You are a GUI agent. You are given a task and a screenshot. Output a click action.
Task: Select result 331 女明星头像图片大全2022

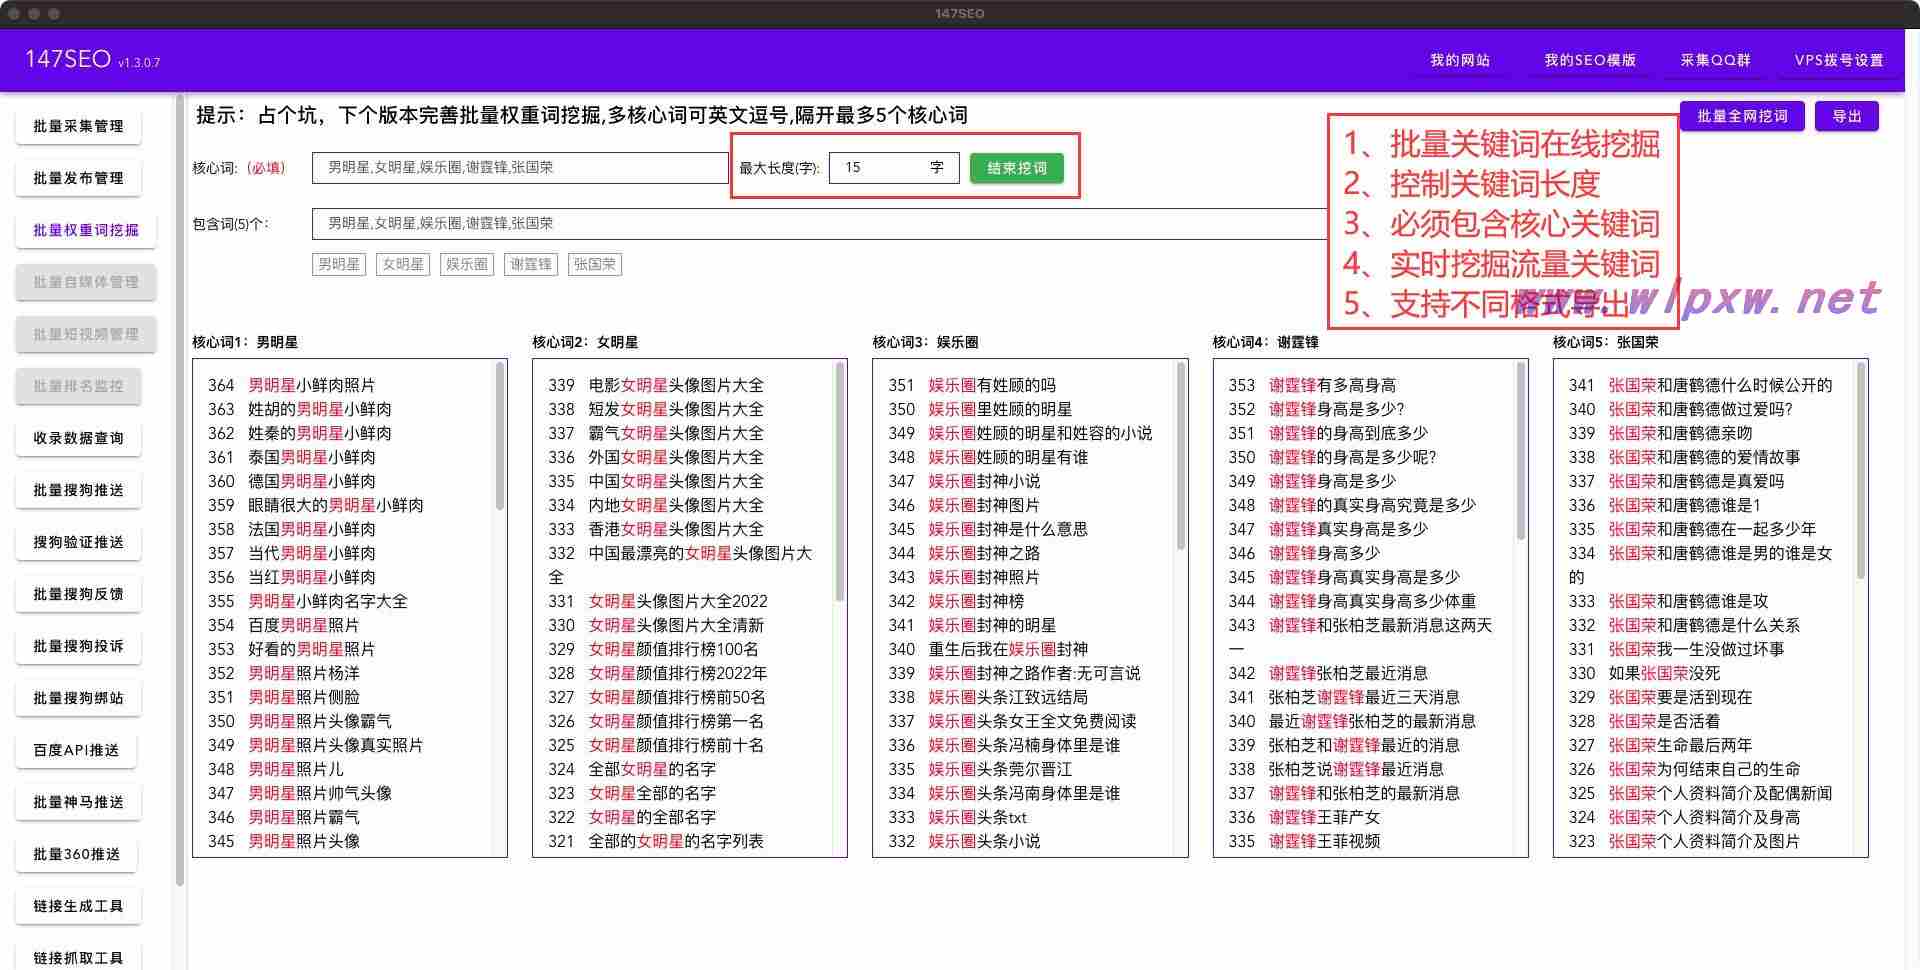pos(658,601)
